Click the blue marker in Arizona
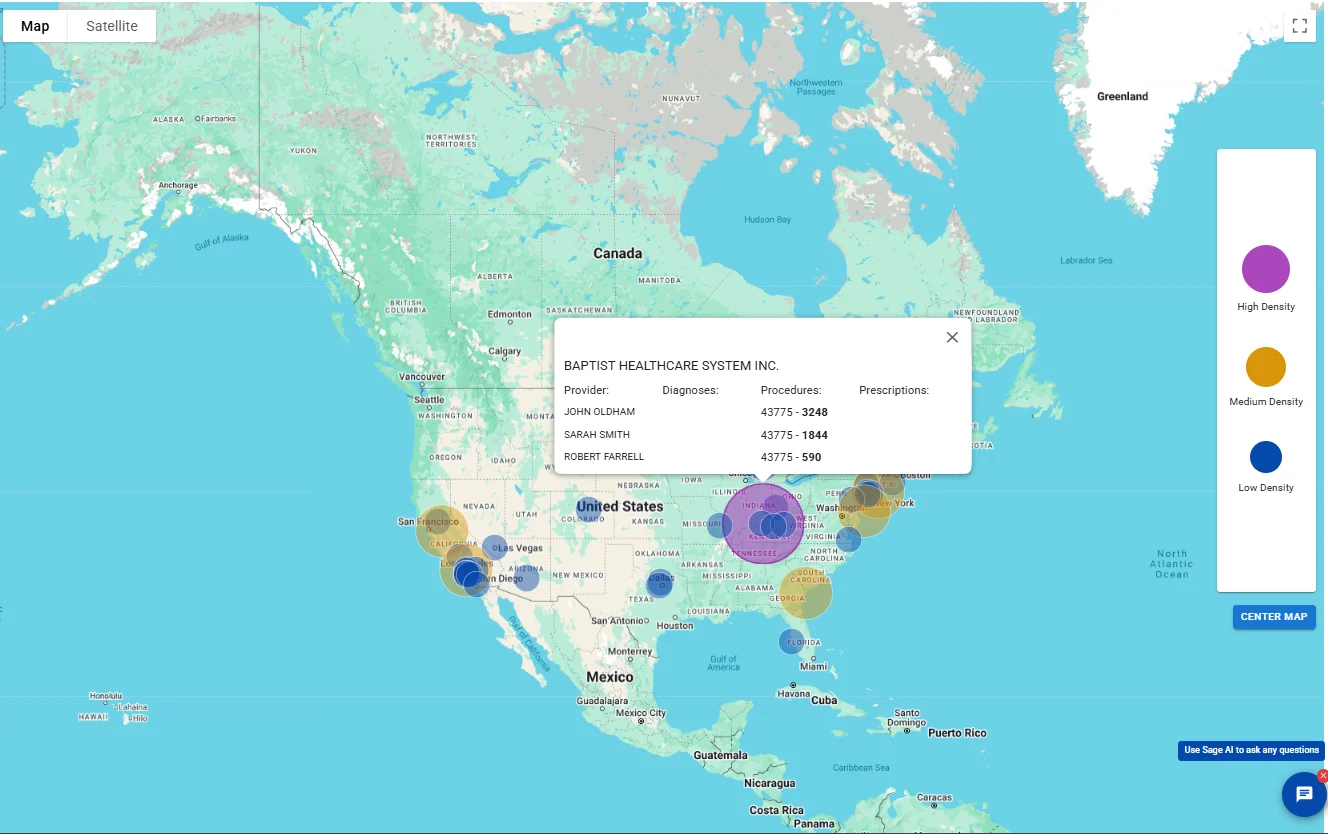 pyautogui.click(x=527, y=577)
